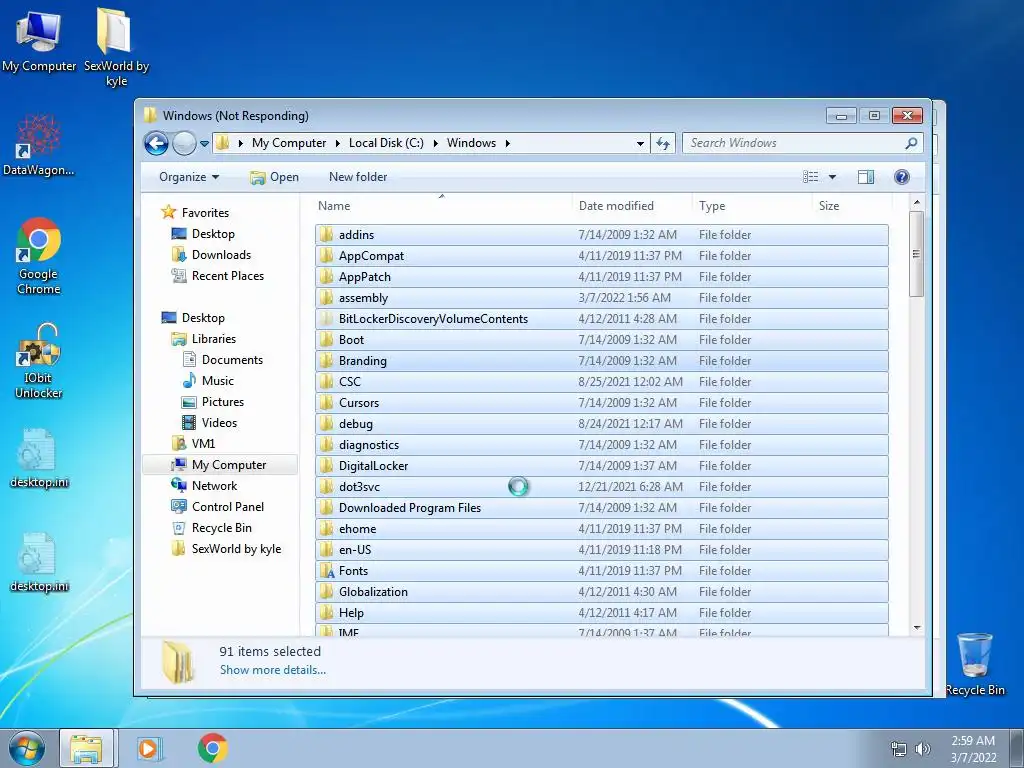Open Windows Media Player from taskbar

[x=149, y=748]
